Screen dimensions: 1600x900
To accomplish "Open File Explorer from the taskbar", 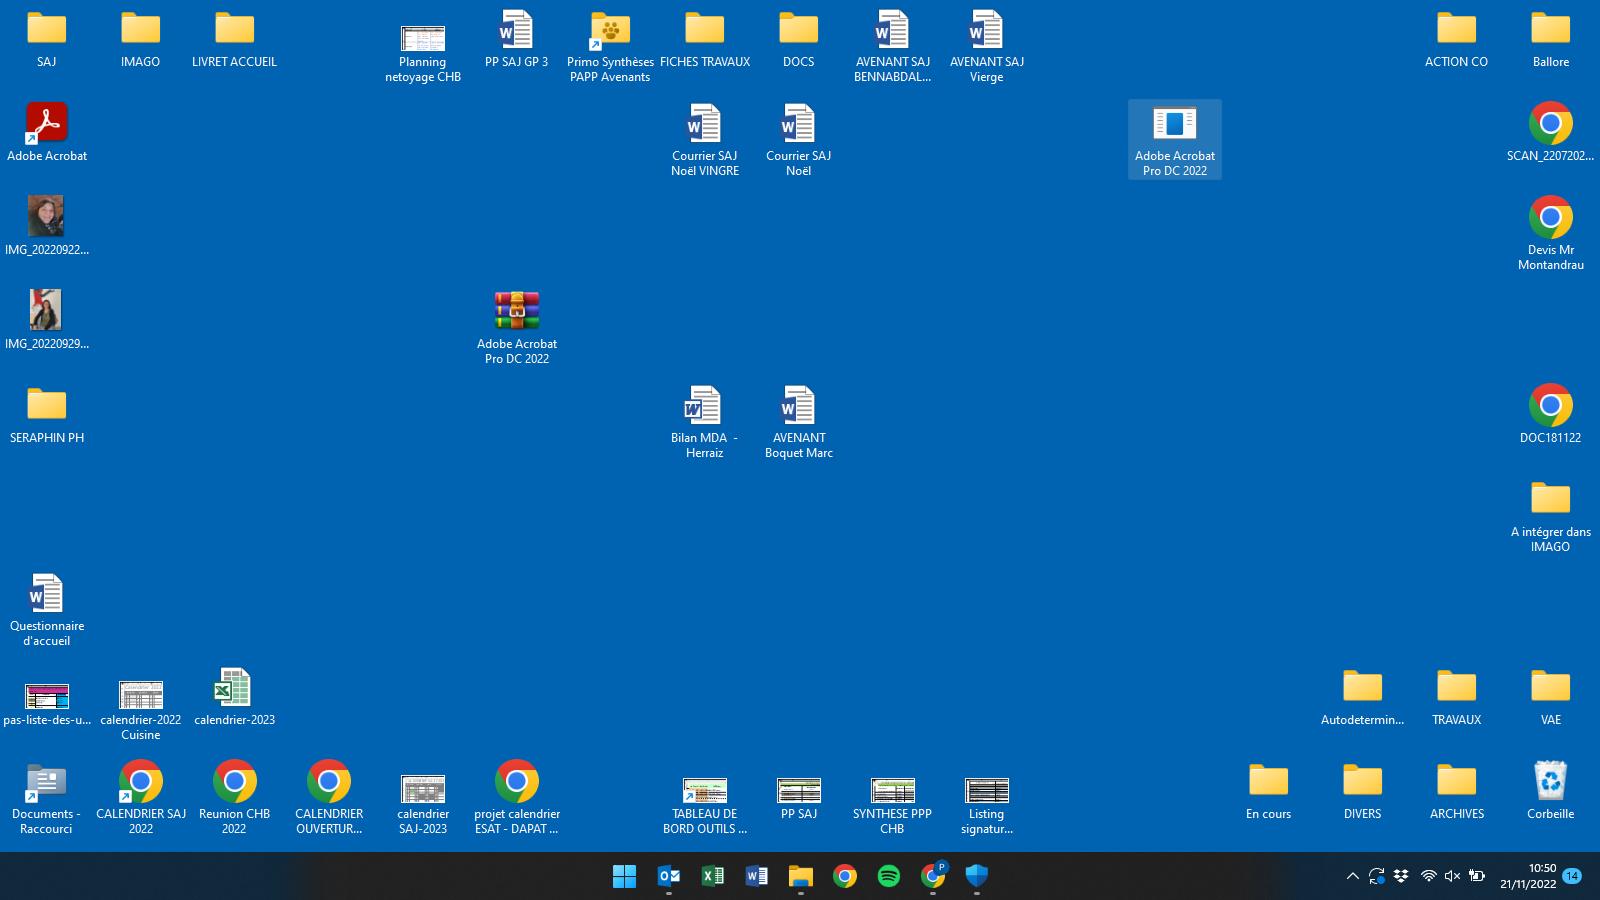I will point(800,876).
